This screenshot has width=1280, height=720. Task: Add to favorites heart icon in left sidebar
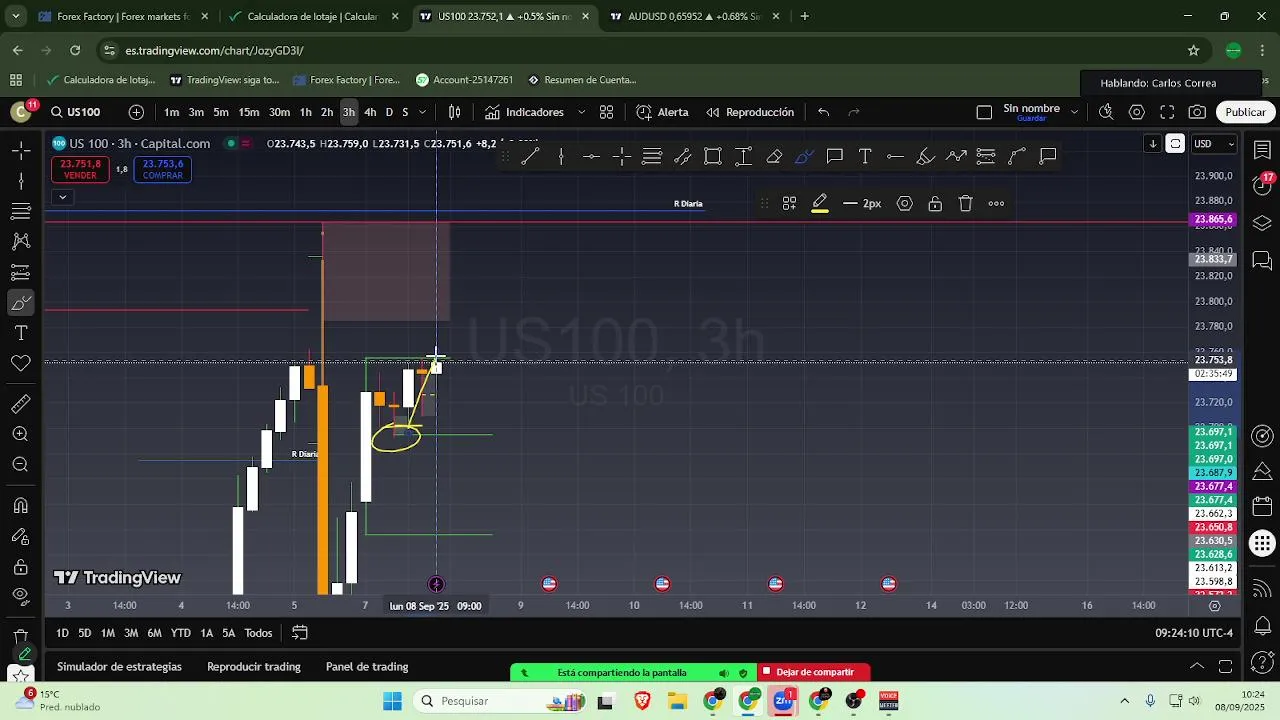point(20,363)
